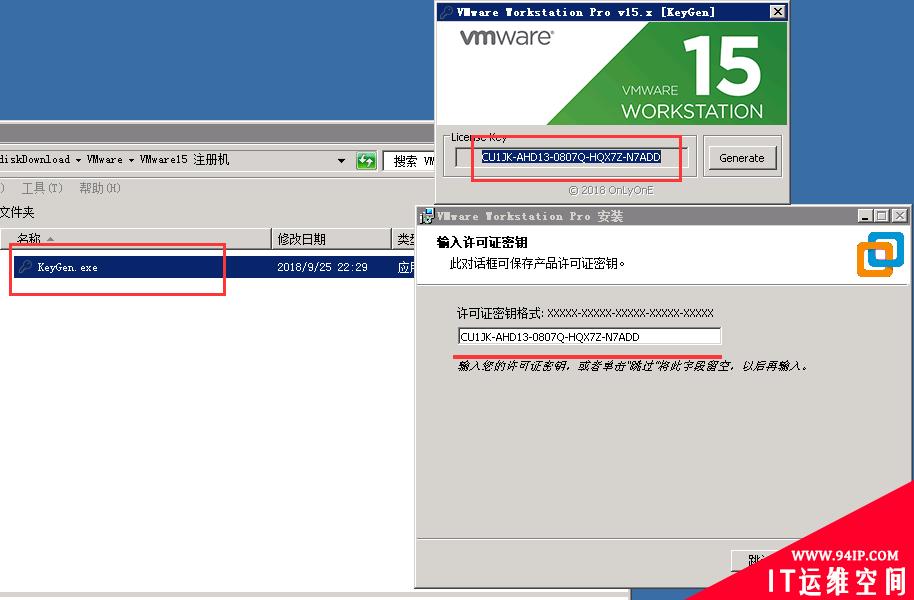The height and width of the screenshot is (600, 914).
Task: Expand the address bar history dropdown
Action: [x=342, y=160]
